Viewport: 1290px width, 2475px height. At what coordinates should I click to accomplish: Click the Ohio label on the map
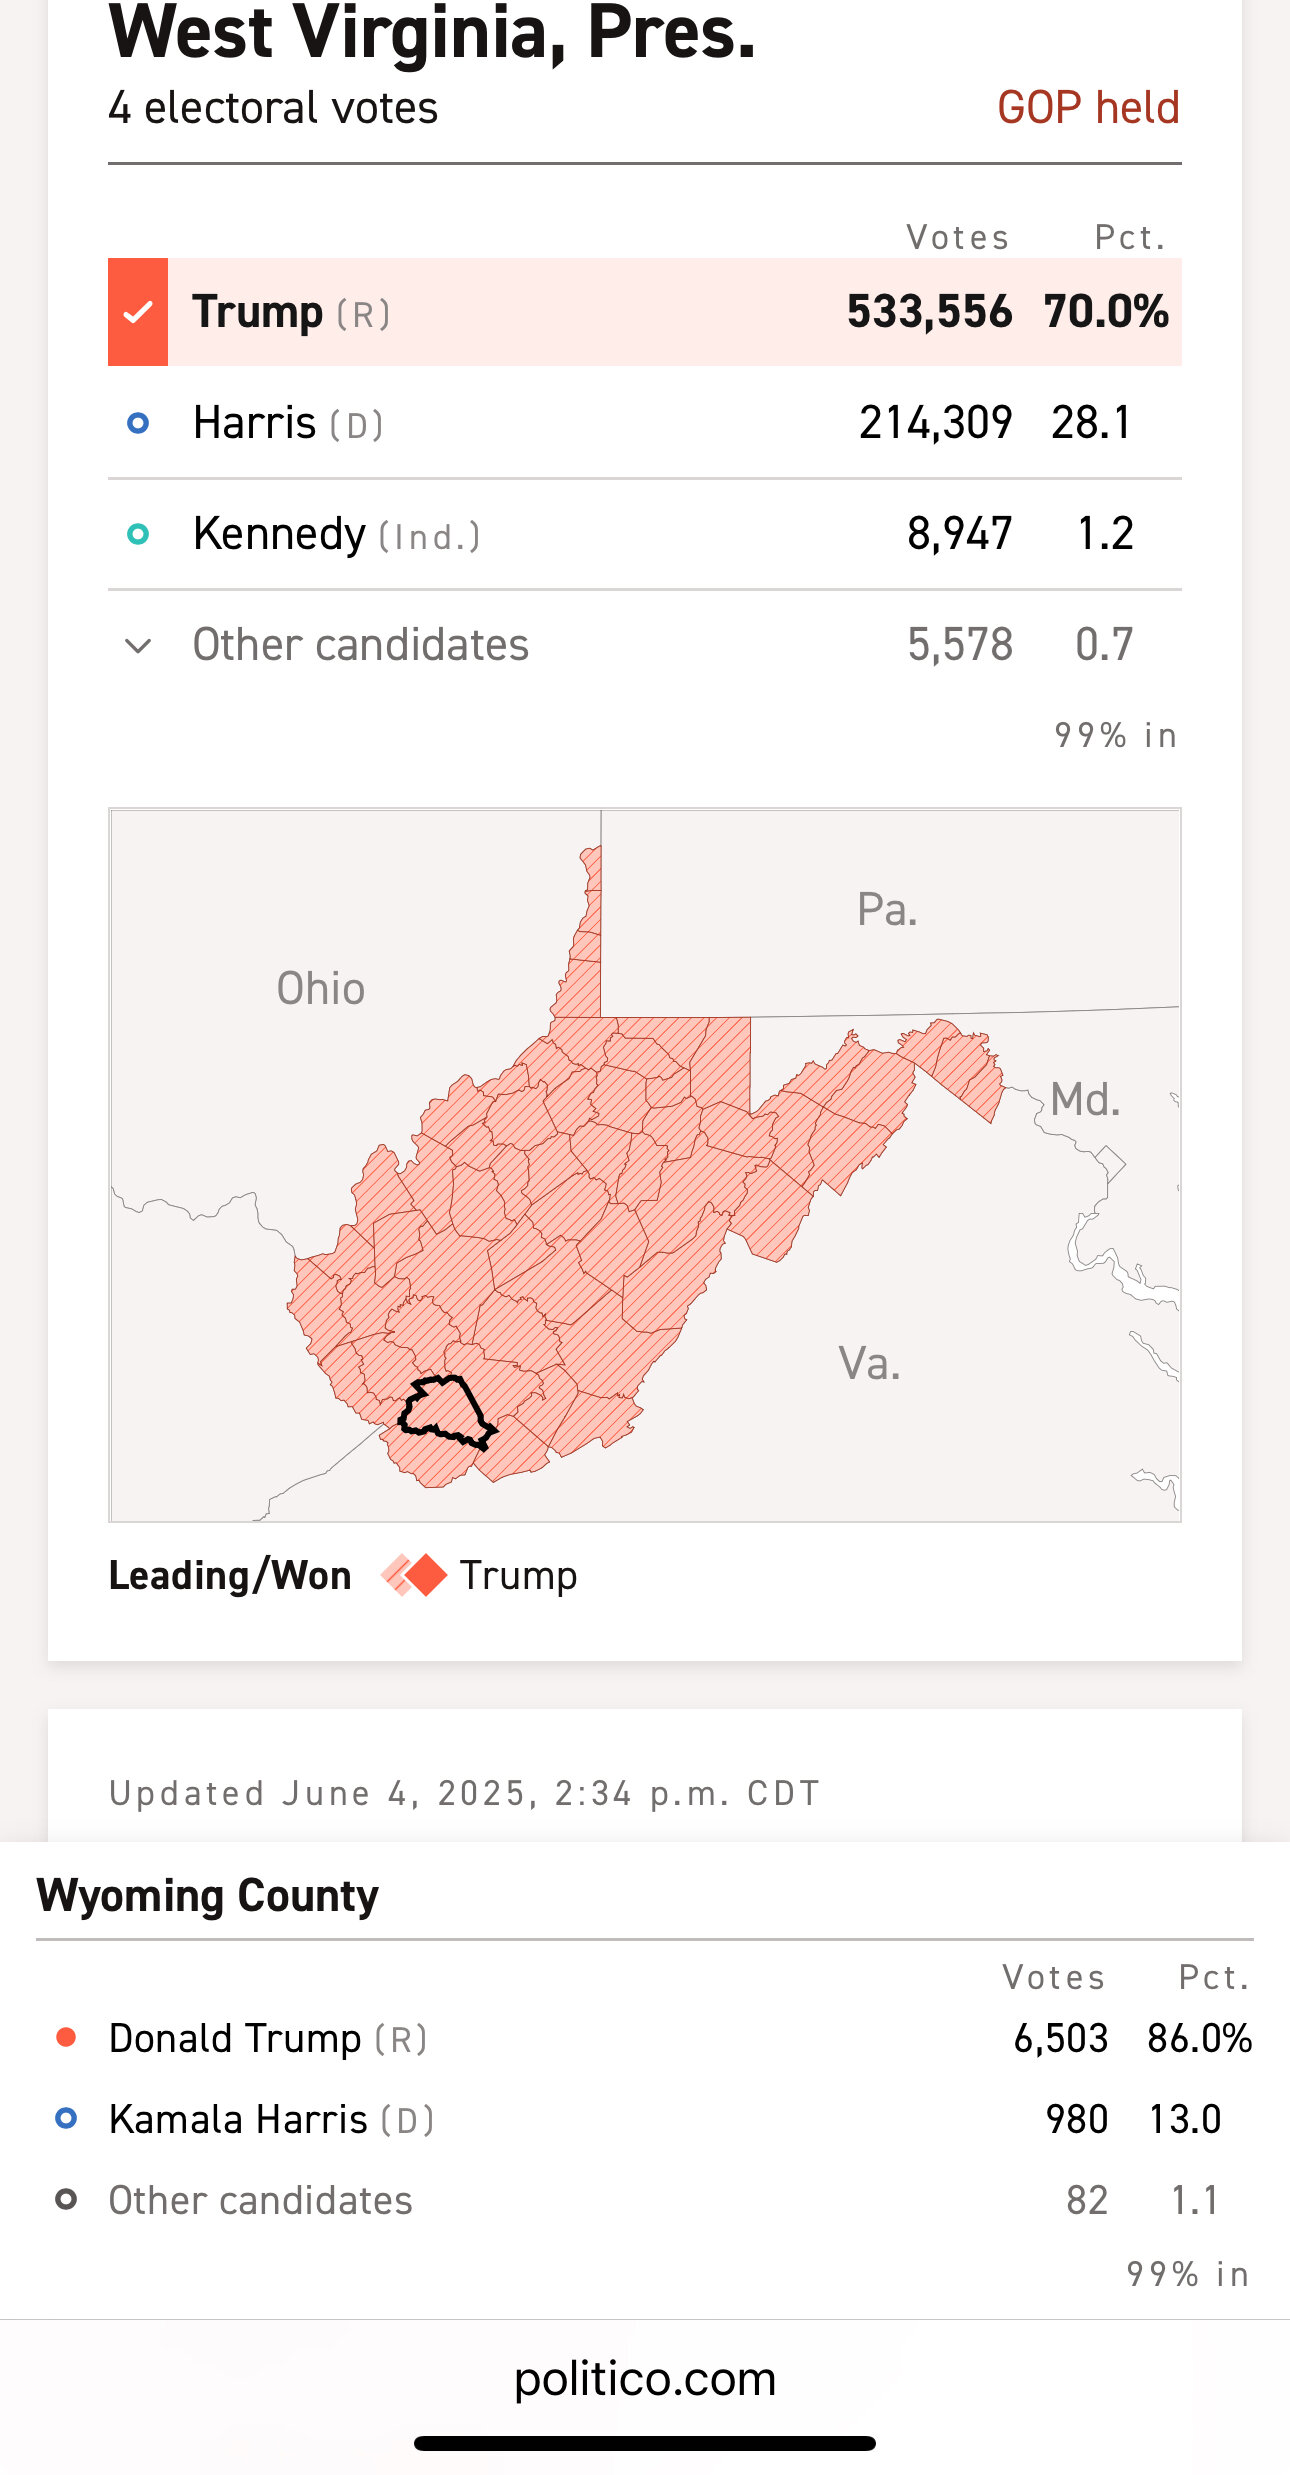coord(321,988)
